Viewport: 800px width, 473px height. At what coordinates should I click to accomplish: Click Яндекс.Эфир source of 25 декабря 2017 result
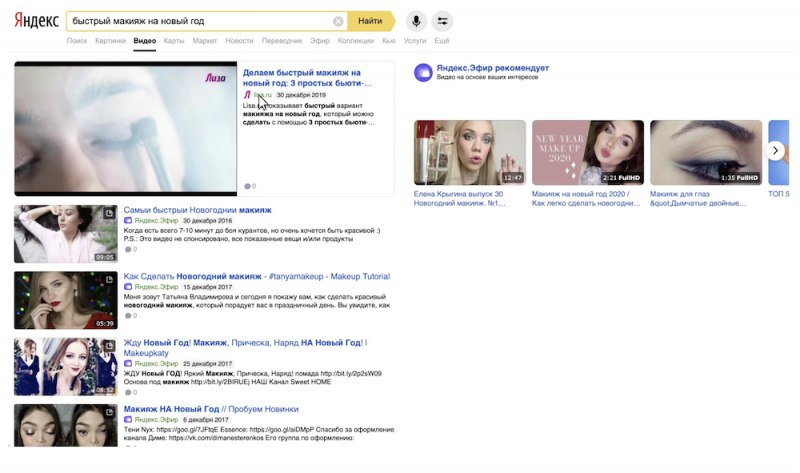[156, 363]
